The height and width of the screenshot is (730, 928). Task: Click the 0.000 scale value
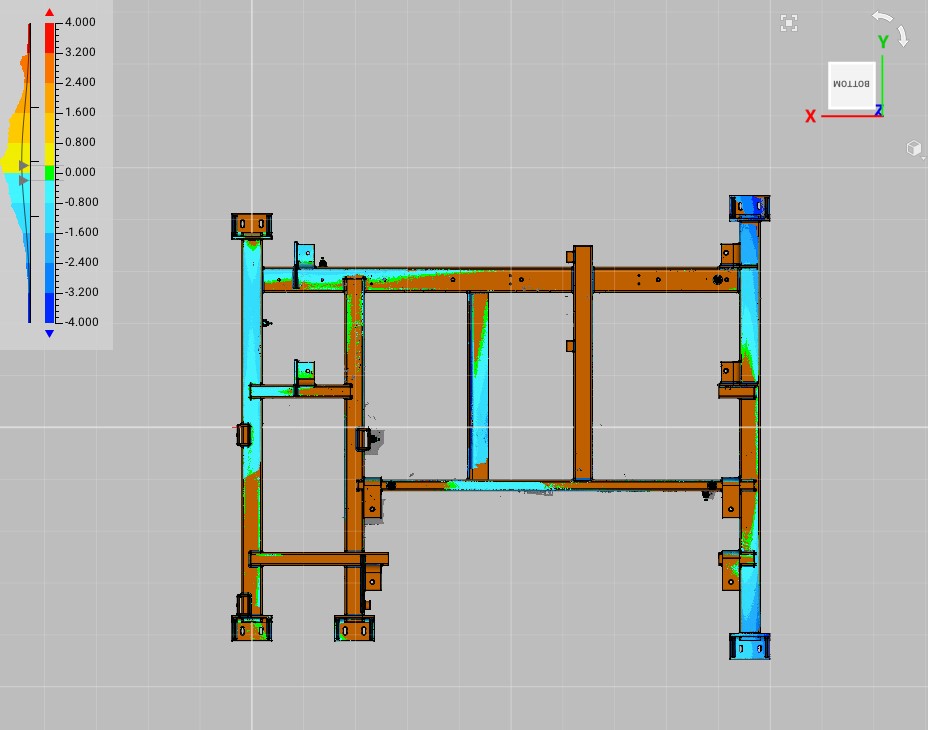click(80, 172)
